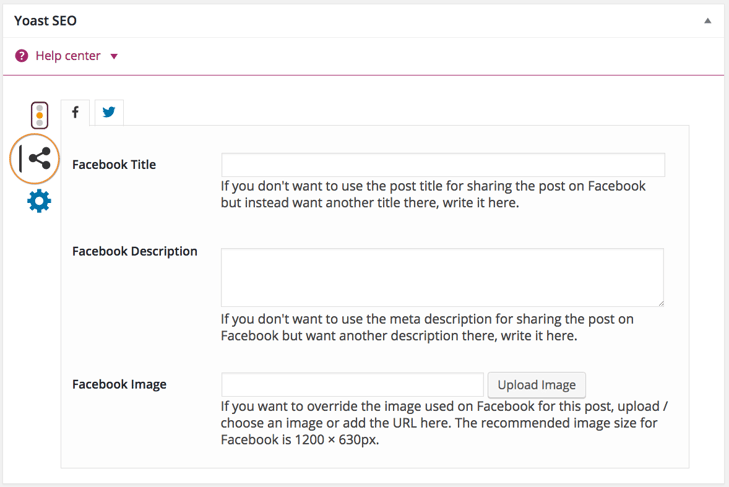Viewport: 729px width, 487px height.
Task: Collapse the Yoast SEO panel with the arrow
Action: click(708, 21)
